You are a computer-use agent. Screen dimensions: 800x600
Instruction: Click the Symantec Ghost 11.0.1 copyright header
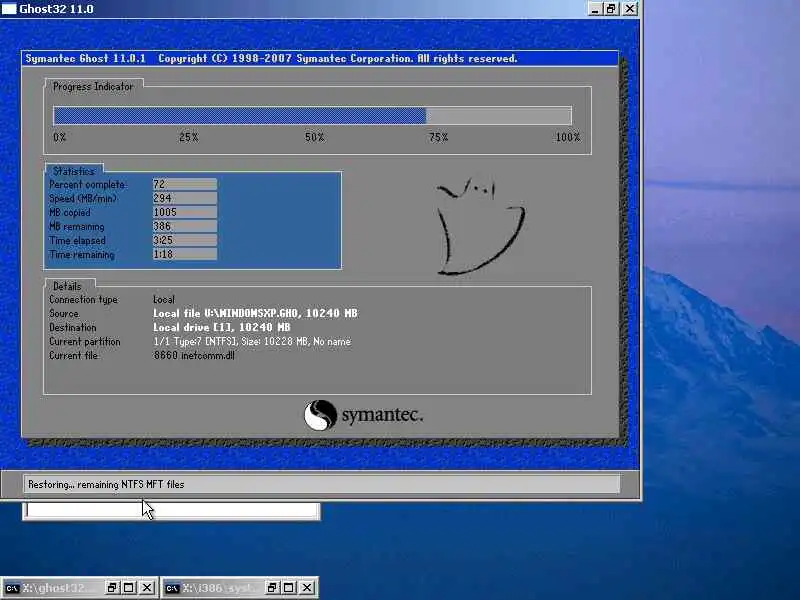tap(271, 59)
